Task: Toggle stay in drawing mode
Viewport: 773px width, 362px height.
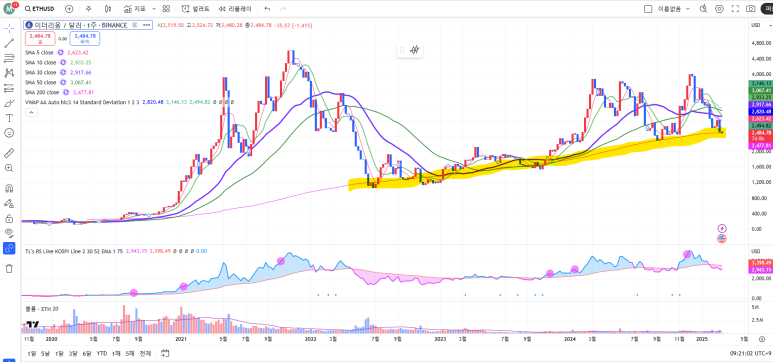Action: coord(9,203)
